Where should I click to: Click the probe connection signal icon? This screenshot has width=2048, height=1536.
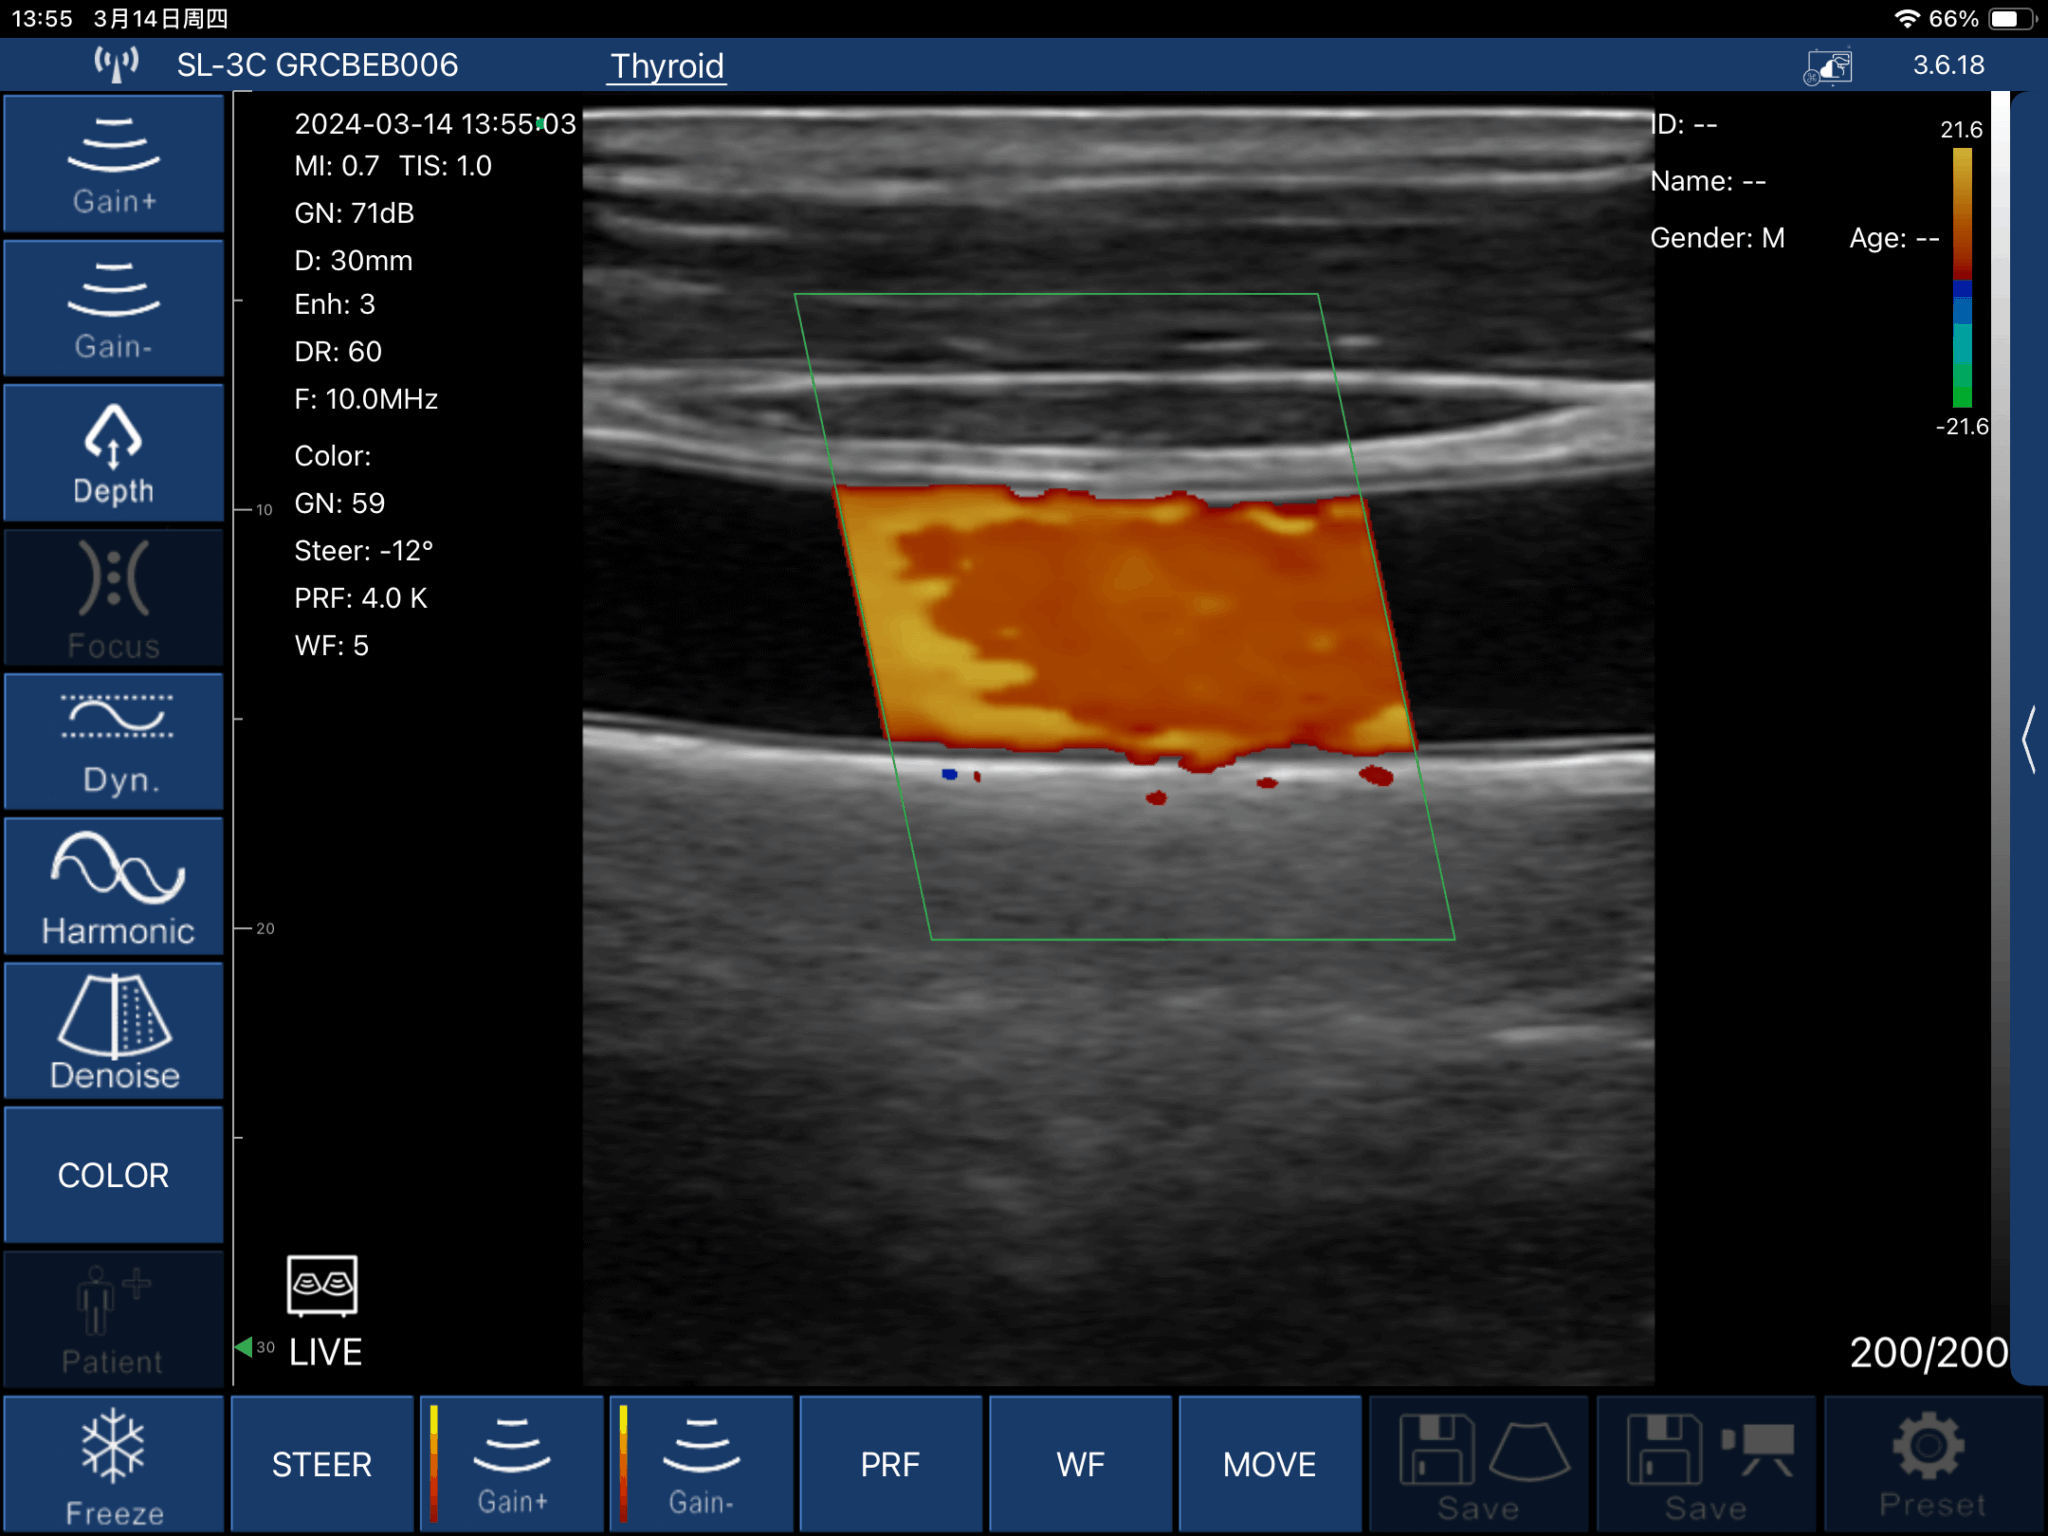pyautogui.click(x=112, y=64)
